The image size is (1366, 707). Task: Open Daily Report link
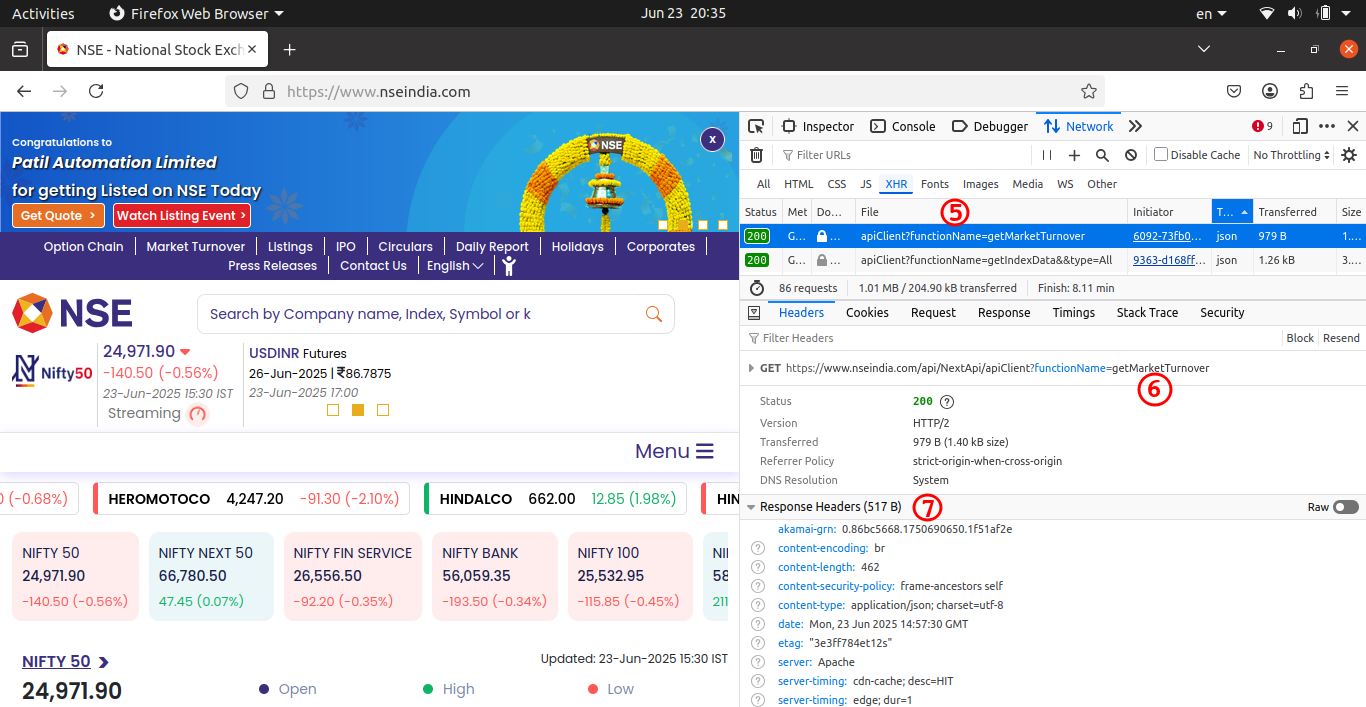492,247
